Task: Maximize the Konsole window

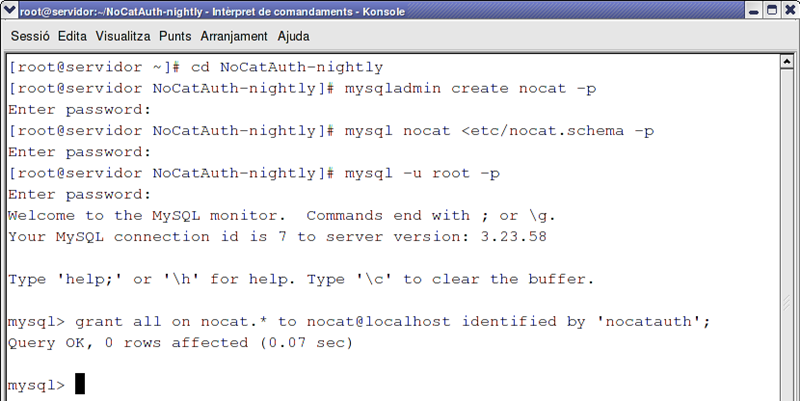Action: click(x=772, y=10)
